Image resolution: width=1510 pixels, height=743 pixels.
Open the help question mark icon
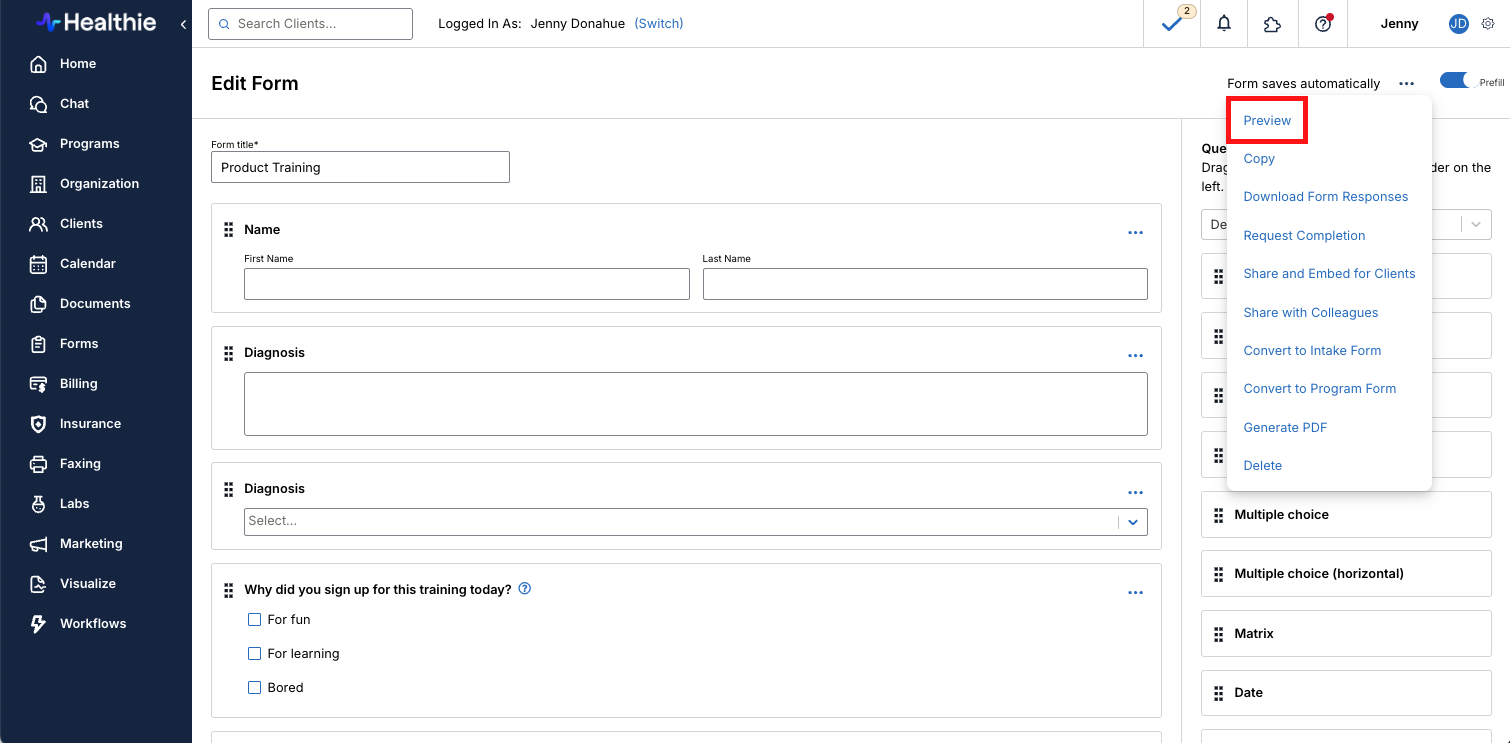(x=1323, y=24)
